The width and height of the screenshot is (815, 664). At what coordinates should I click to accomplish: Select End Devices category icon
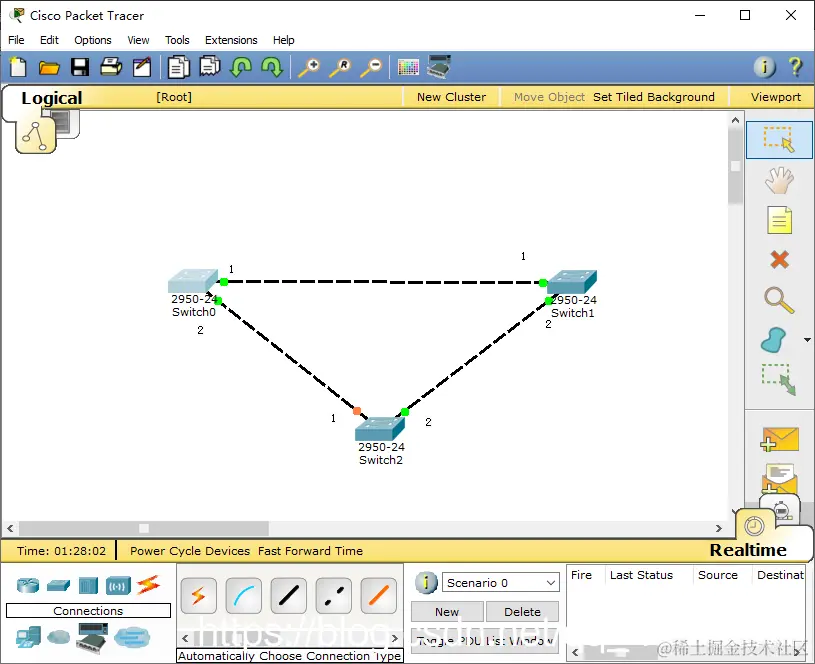[28, 637]
